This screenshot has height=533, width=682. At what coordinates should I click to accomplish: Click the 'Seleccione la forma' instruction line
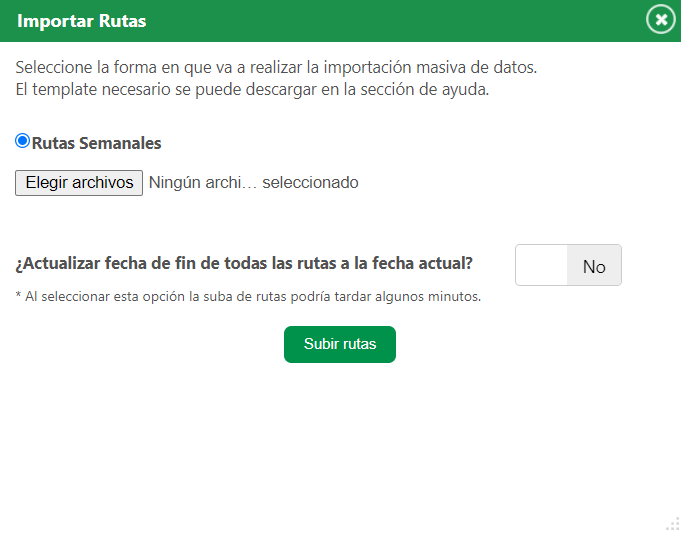pyautogui.click(x=276, y=67)
